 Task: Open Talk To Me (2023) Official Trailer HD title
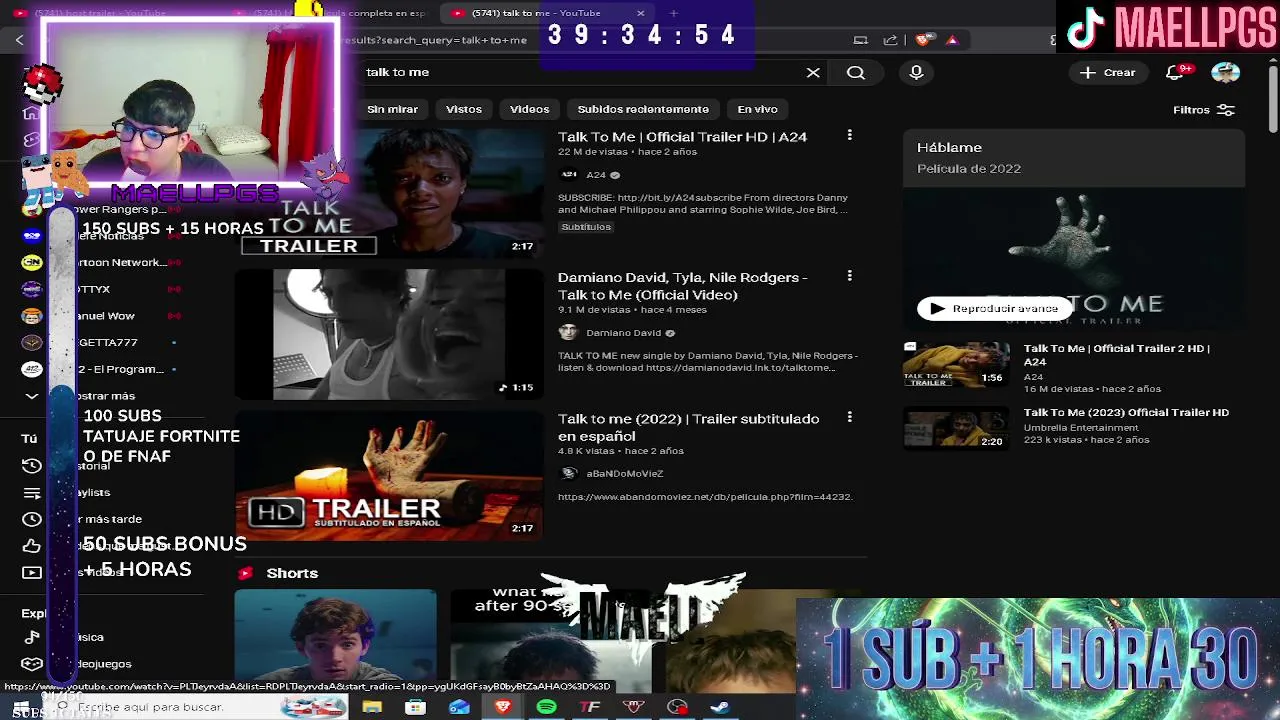(x=1126, y=413)
